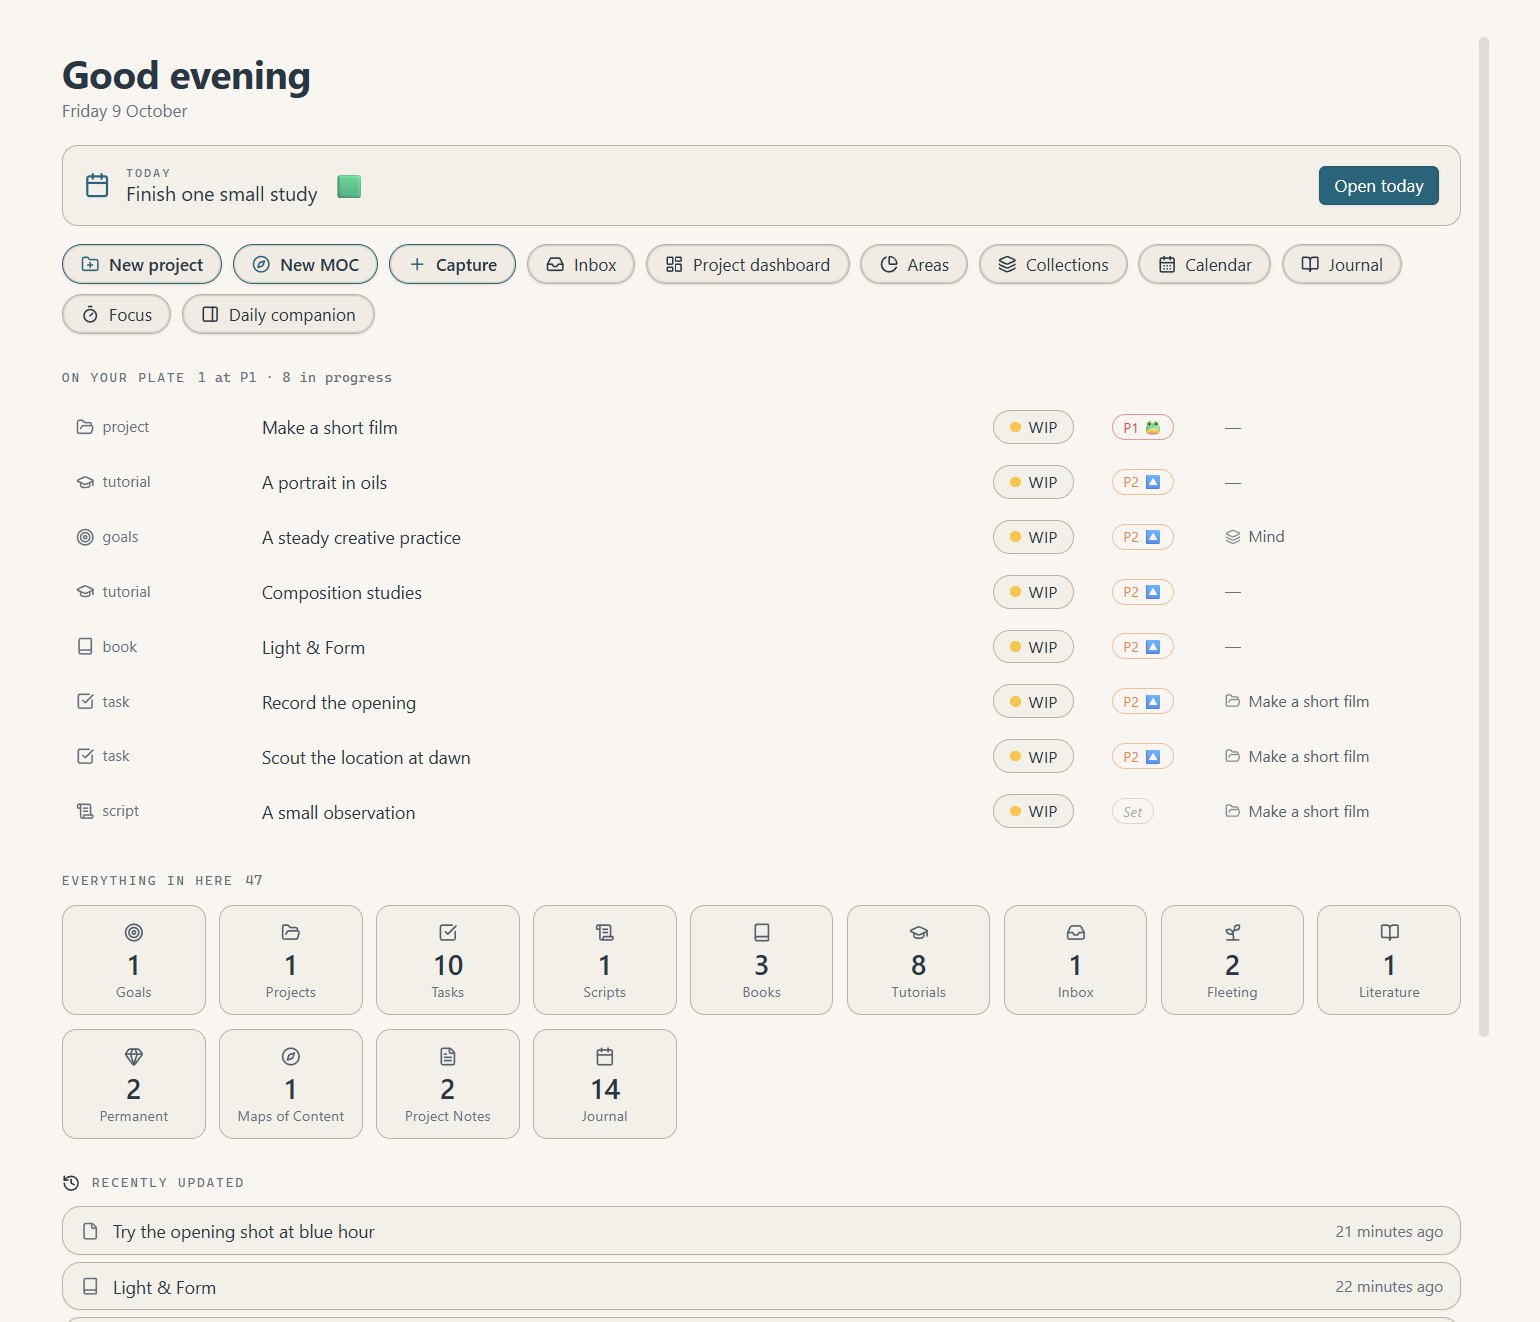The width and height of the screenshot is (1540, 1322).
Task: Click the Goals card target icon
Action: [x=134, y=932]
